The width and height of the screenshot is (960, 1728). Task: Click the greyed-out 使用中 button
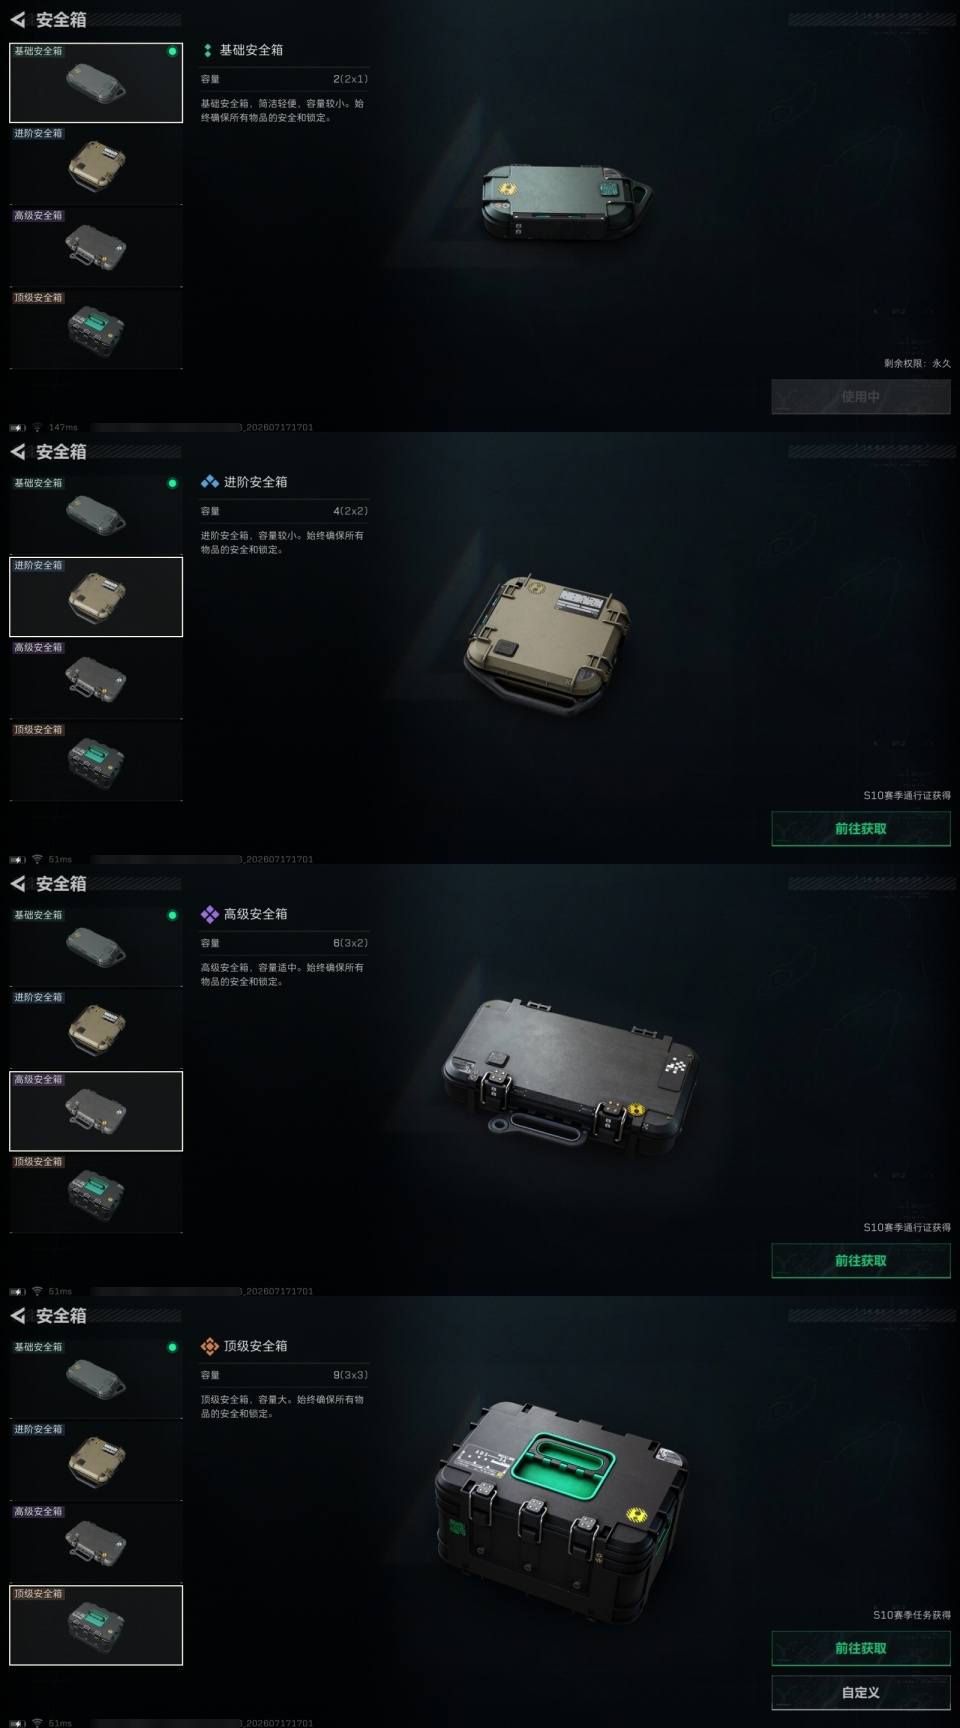pos(861,397)
